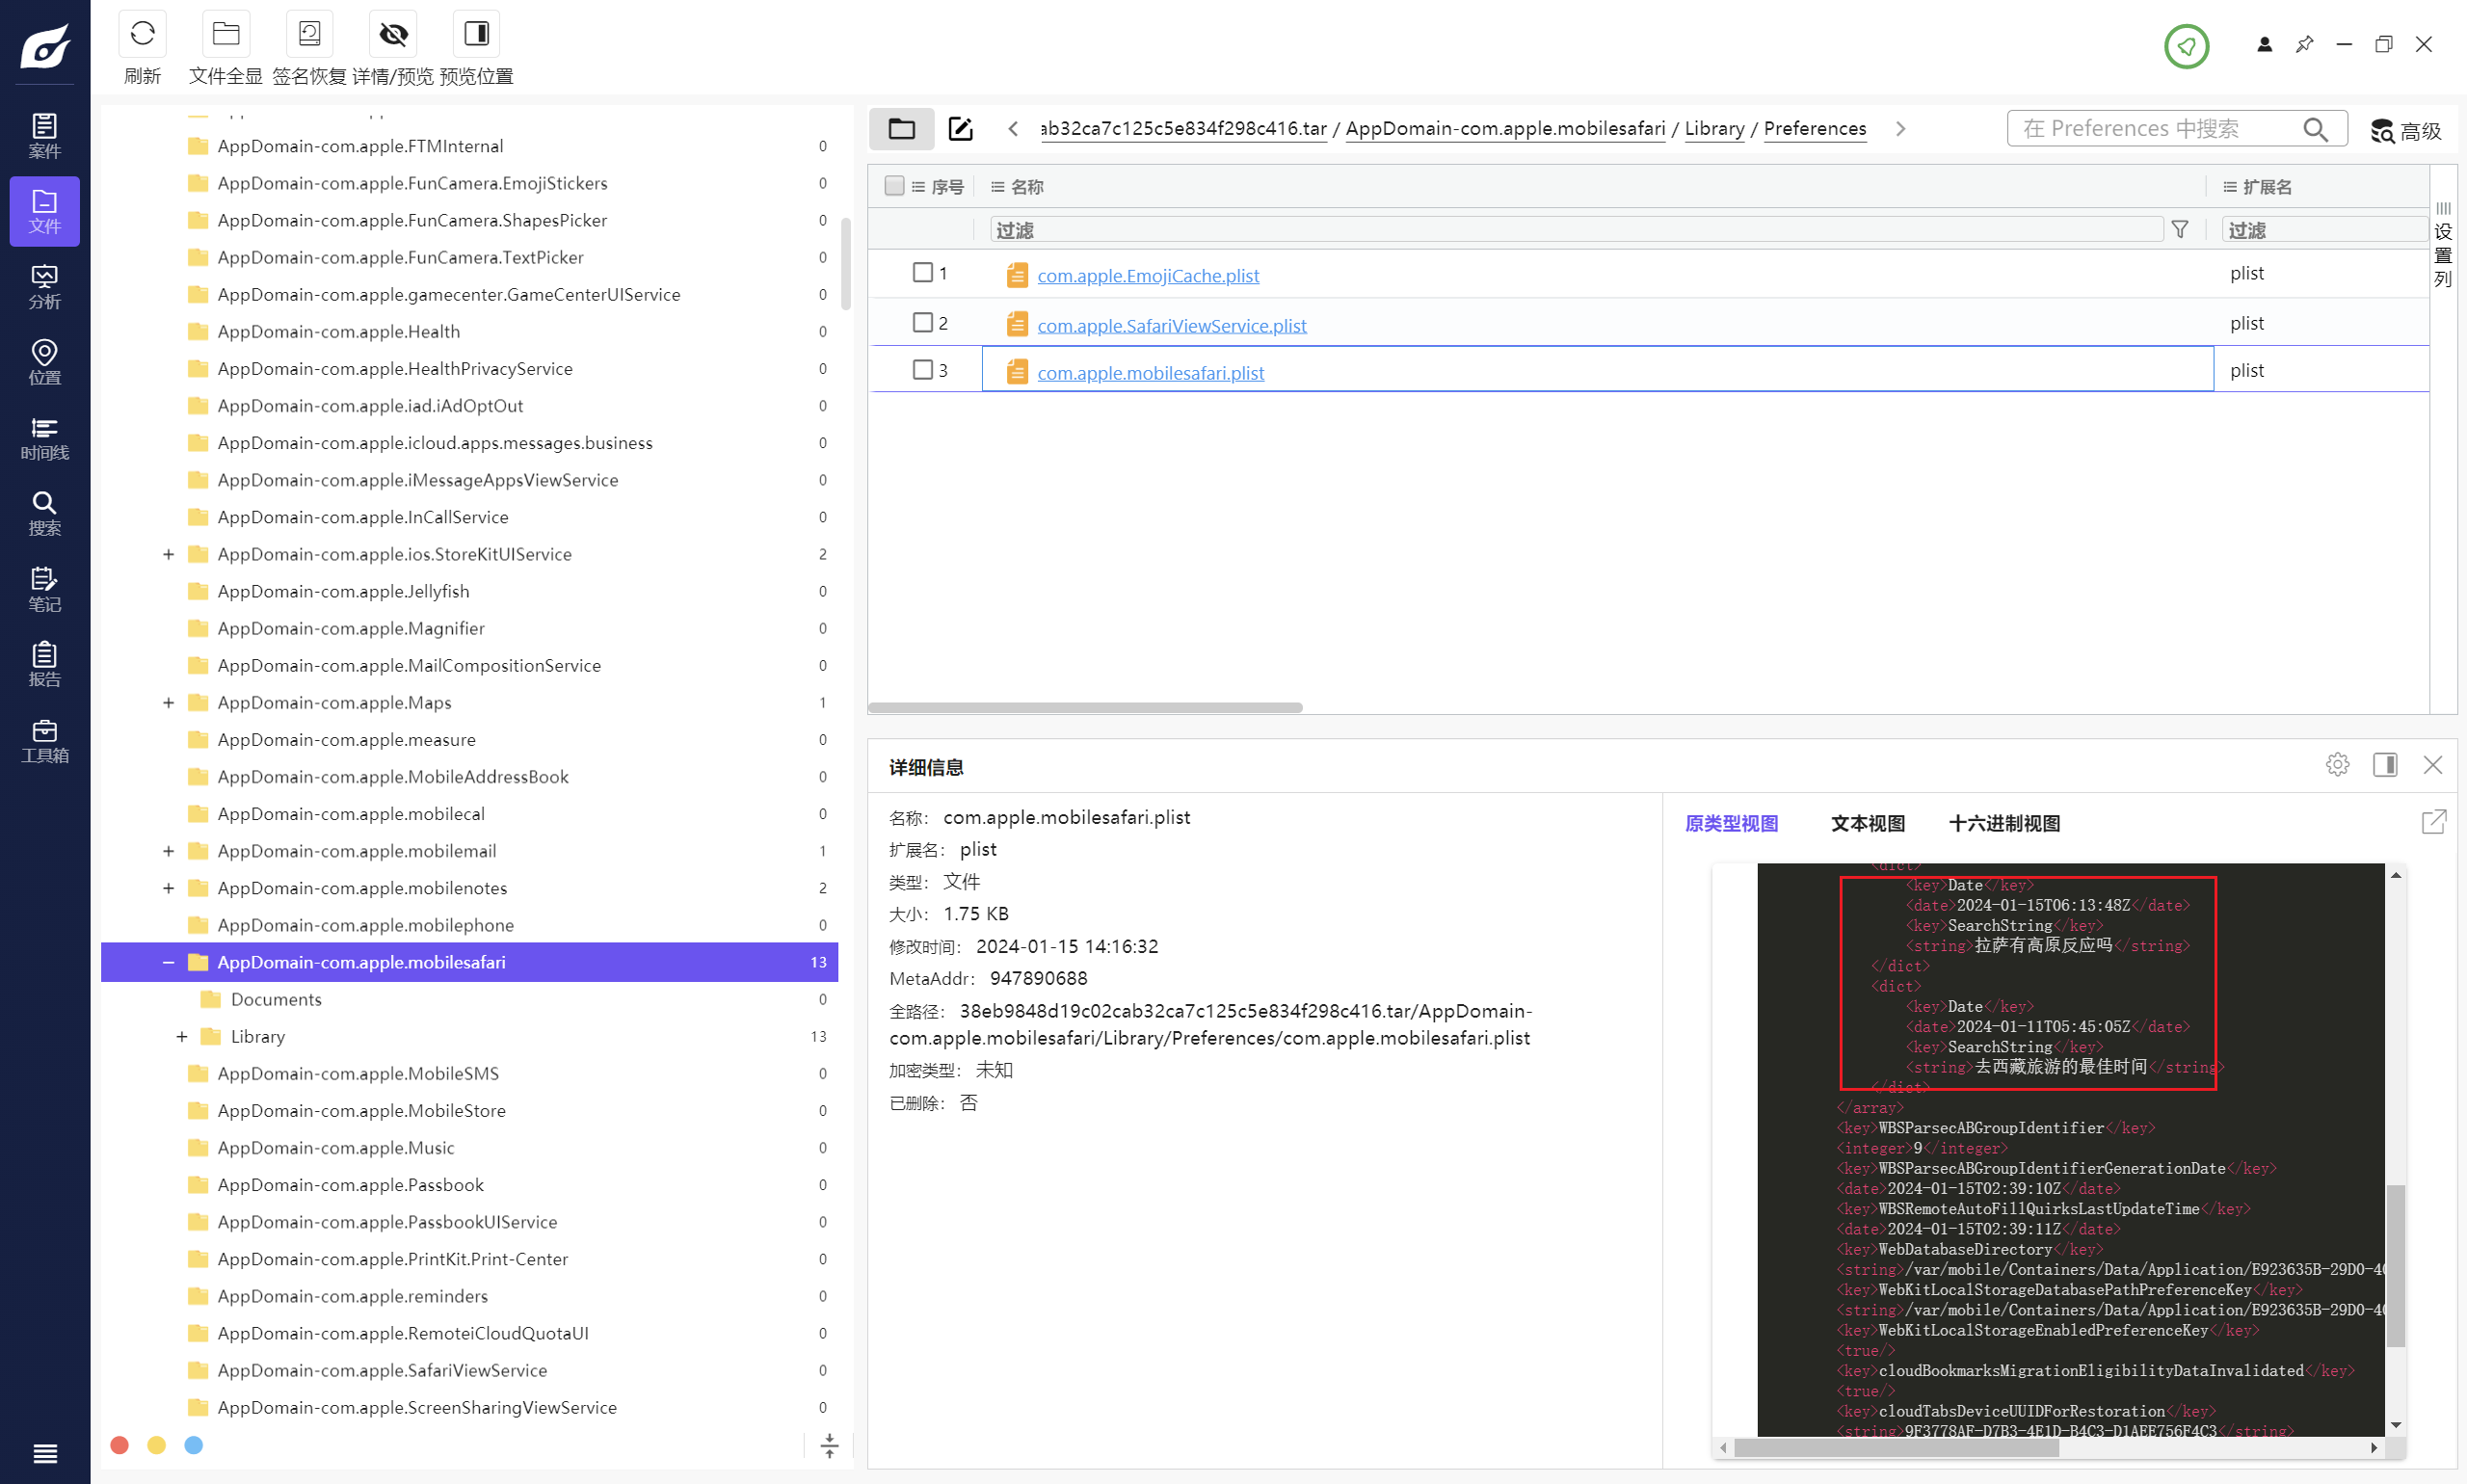2467x1484 pixels.
Task: Open the 设置列 column settings panel
Action: (x=2443, y=245)
